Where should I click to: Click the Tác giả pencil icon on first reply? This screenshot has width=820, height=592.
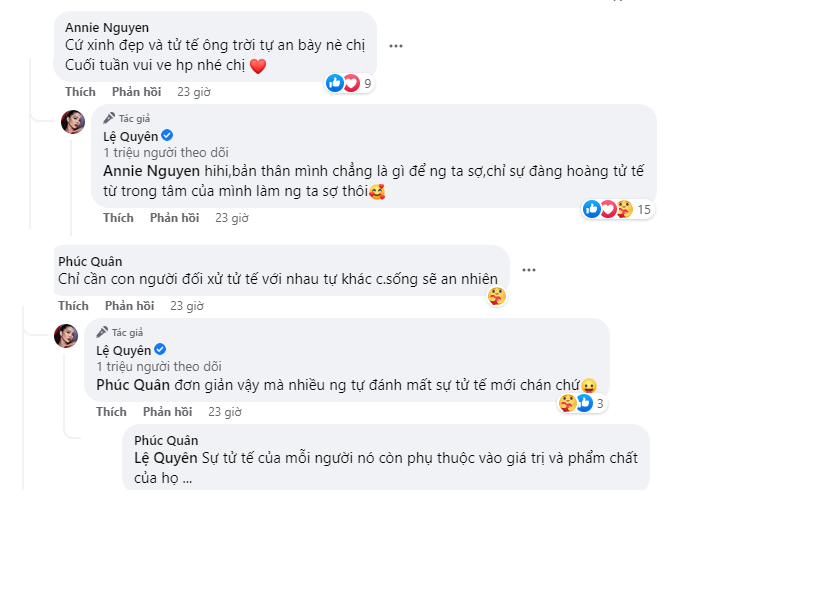pos(109,118)
